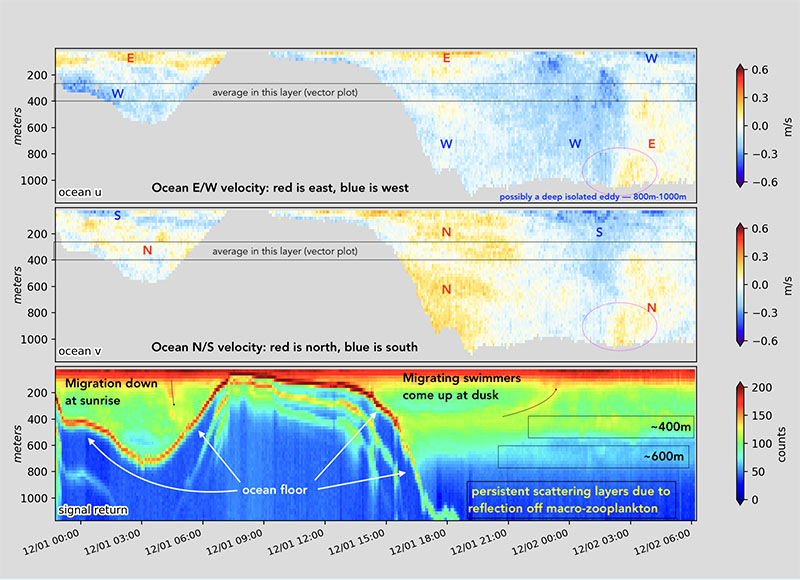800x580 pixels.
Task: Click the signal return counts colorbar
Action: pos(741,442)
